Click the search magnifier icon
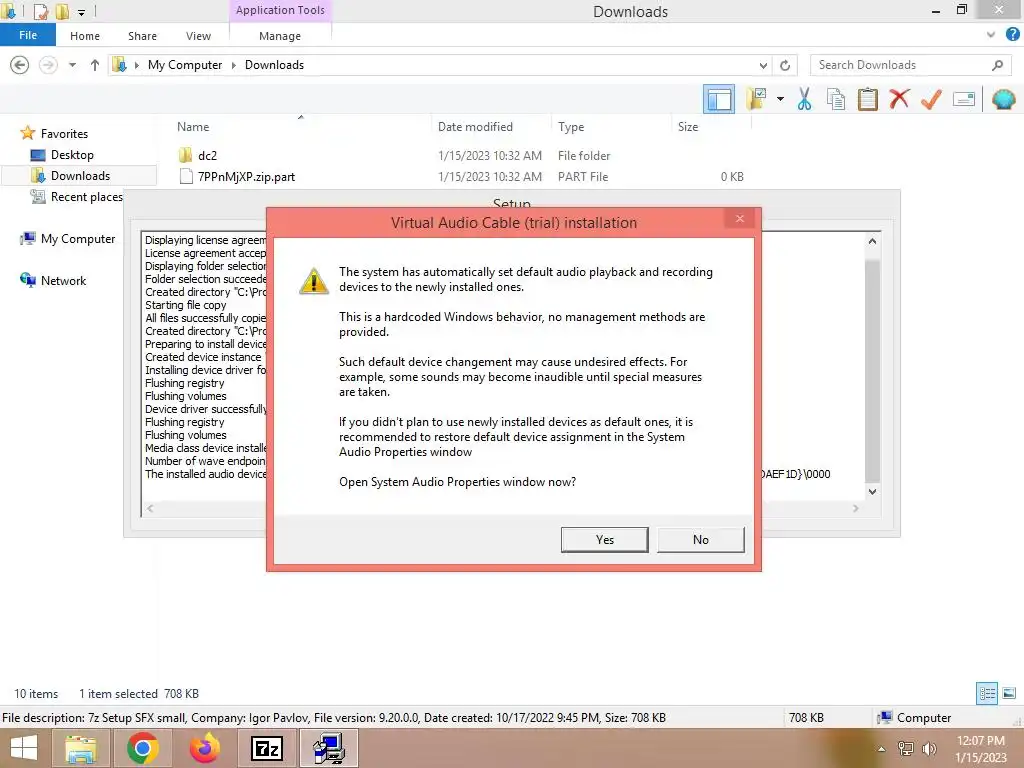1024x768 pixels. pos(997,65)
